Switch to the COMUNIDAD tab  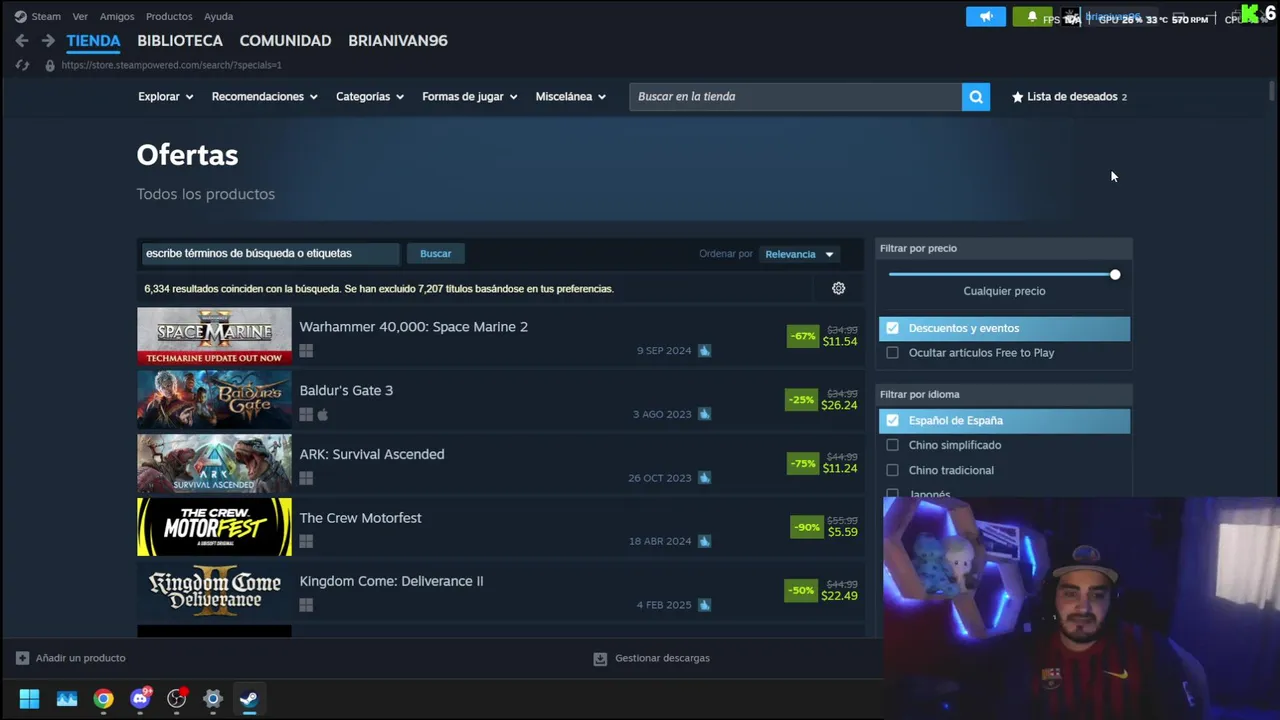tap(285, 41)
